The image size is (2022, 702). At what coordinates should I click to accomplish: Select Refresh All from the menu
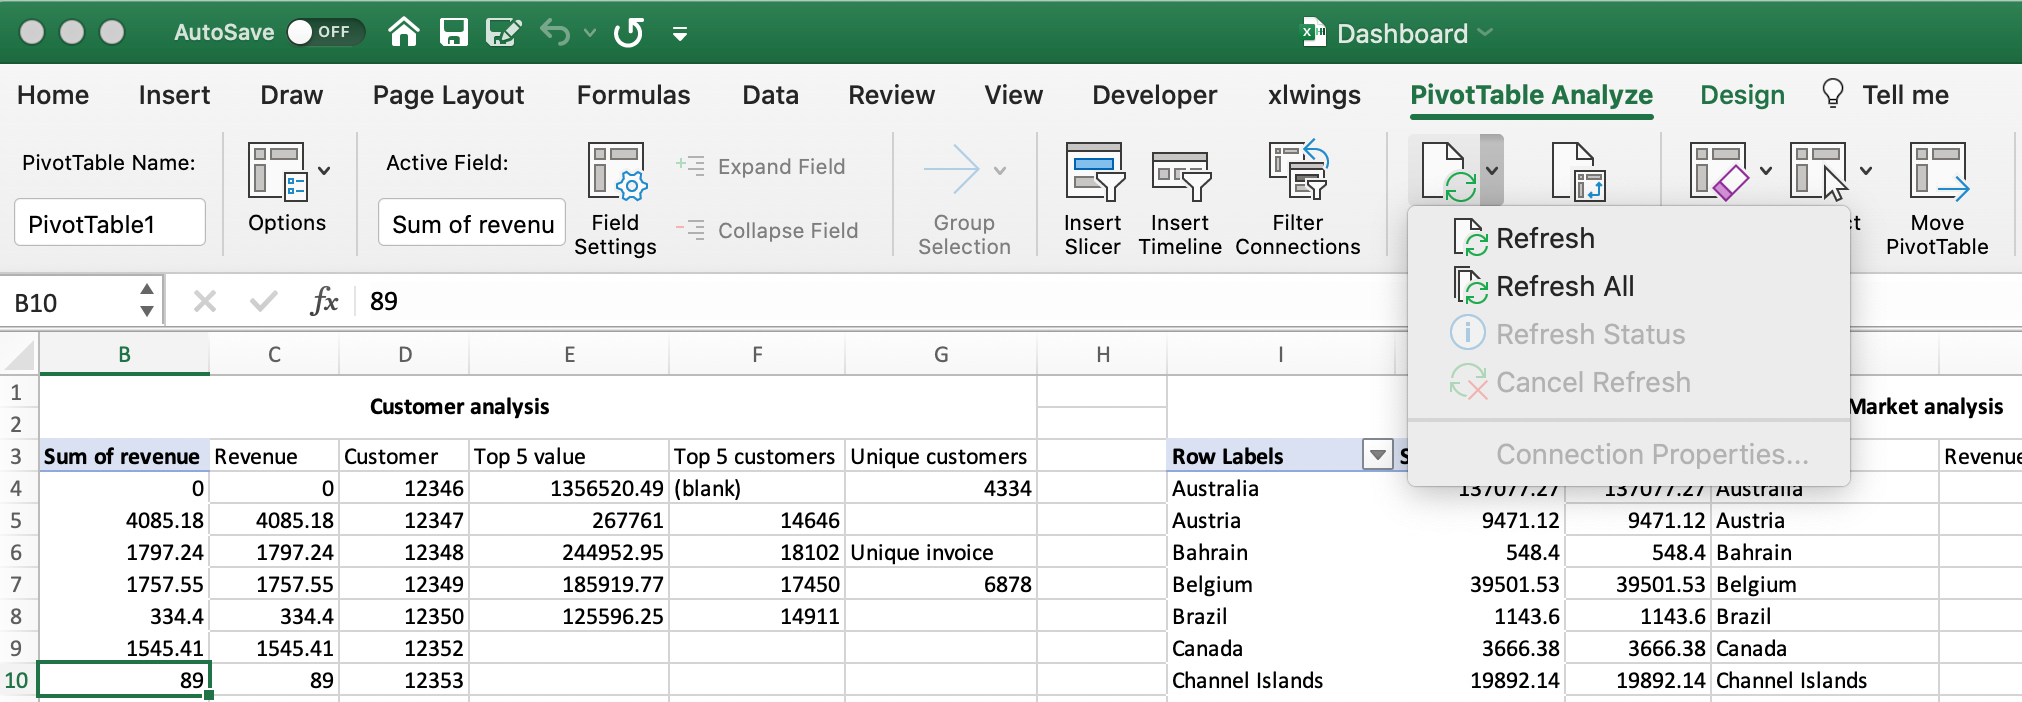coord(1564,287)
